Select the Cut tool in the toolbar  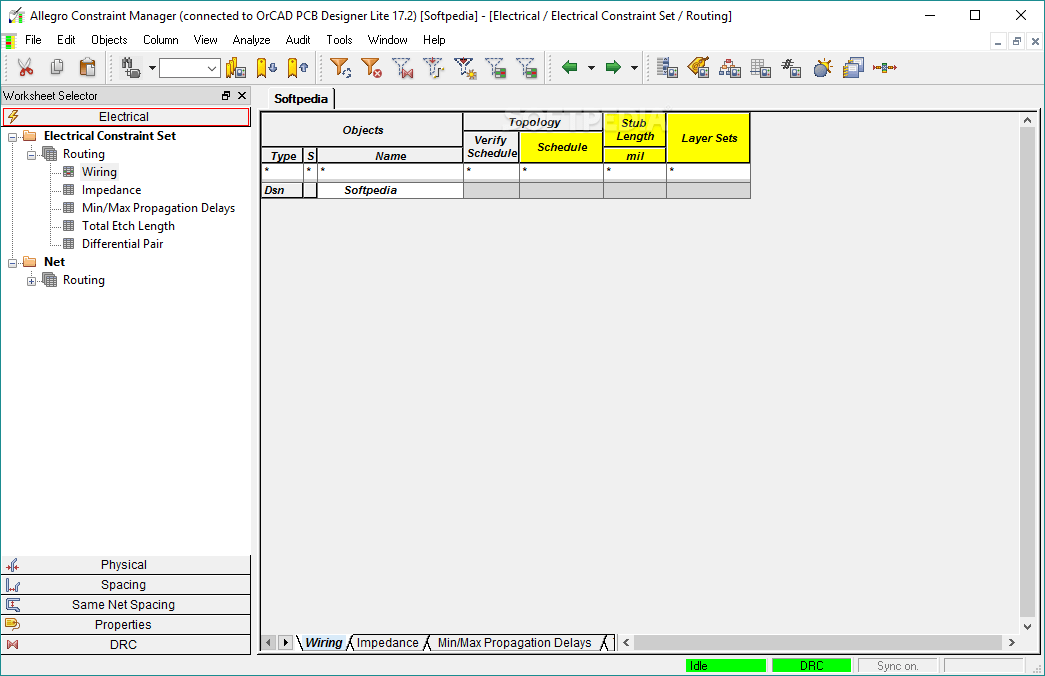pos(25,67)
